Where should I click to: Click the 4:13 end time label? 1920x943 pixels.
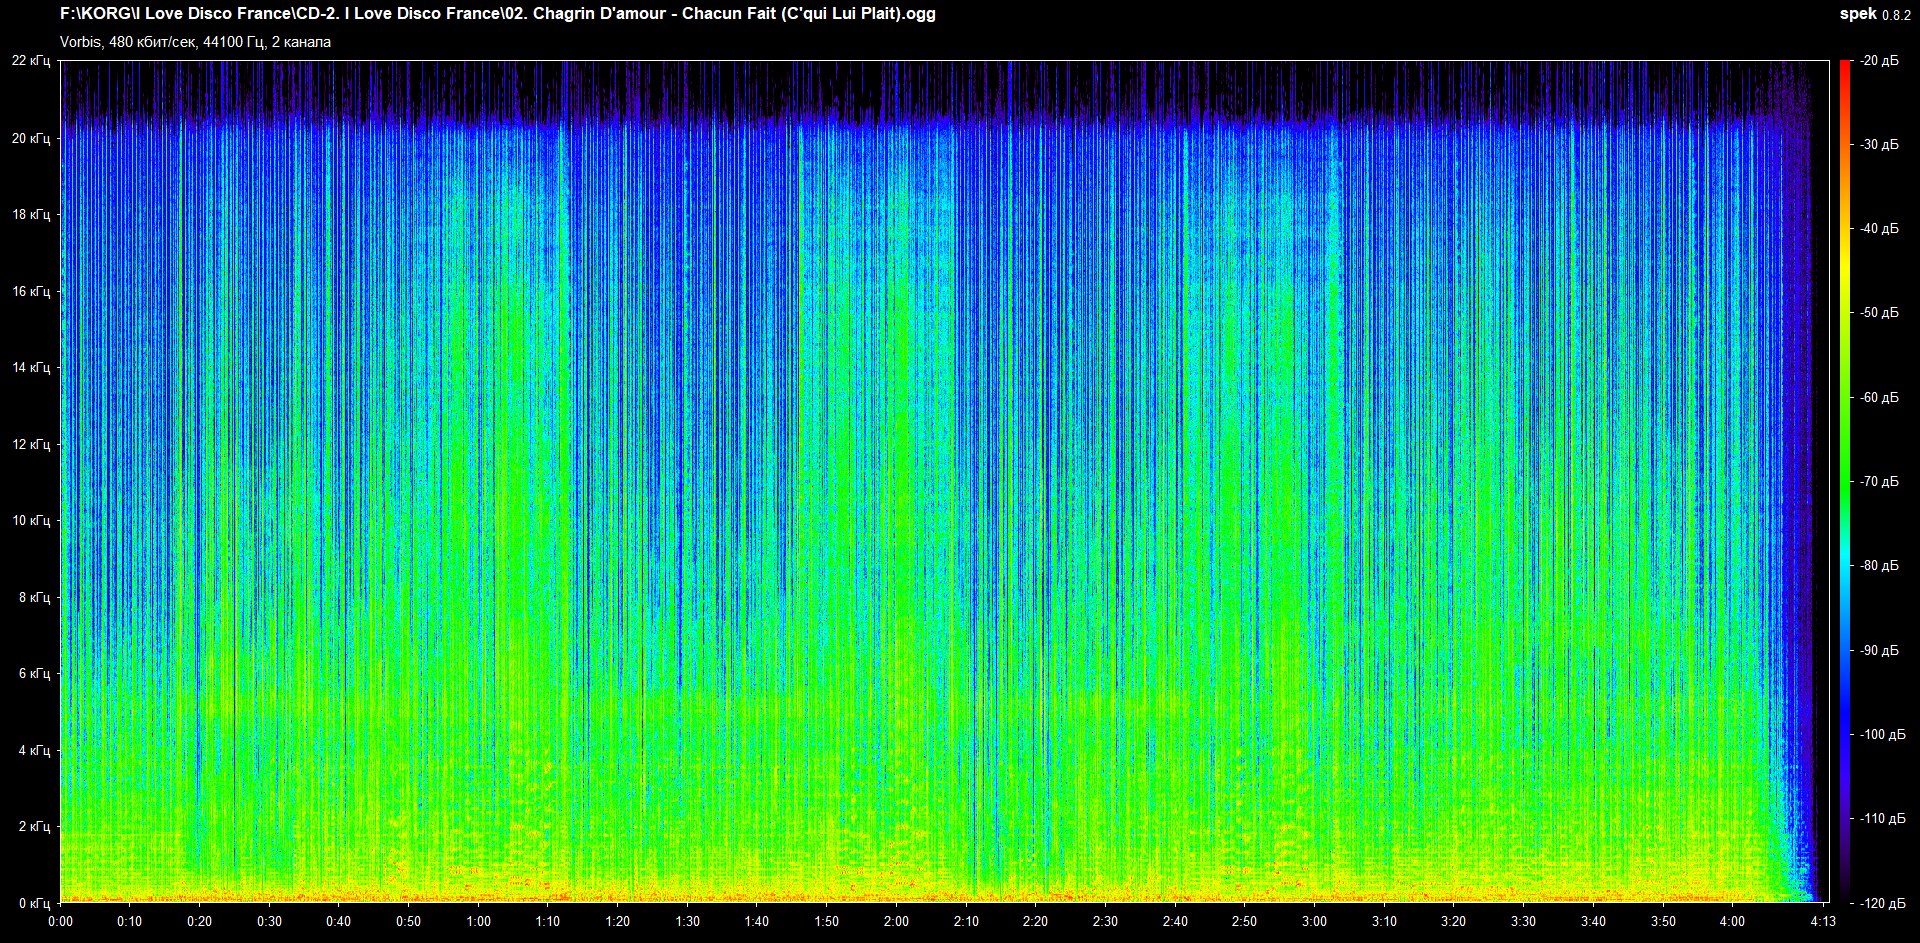(1822, 921)
